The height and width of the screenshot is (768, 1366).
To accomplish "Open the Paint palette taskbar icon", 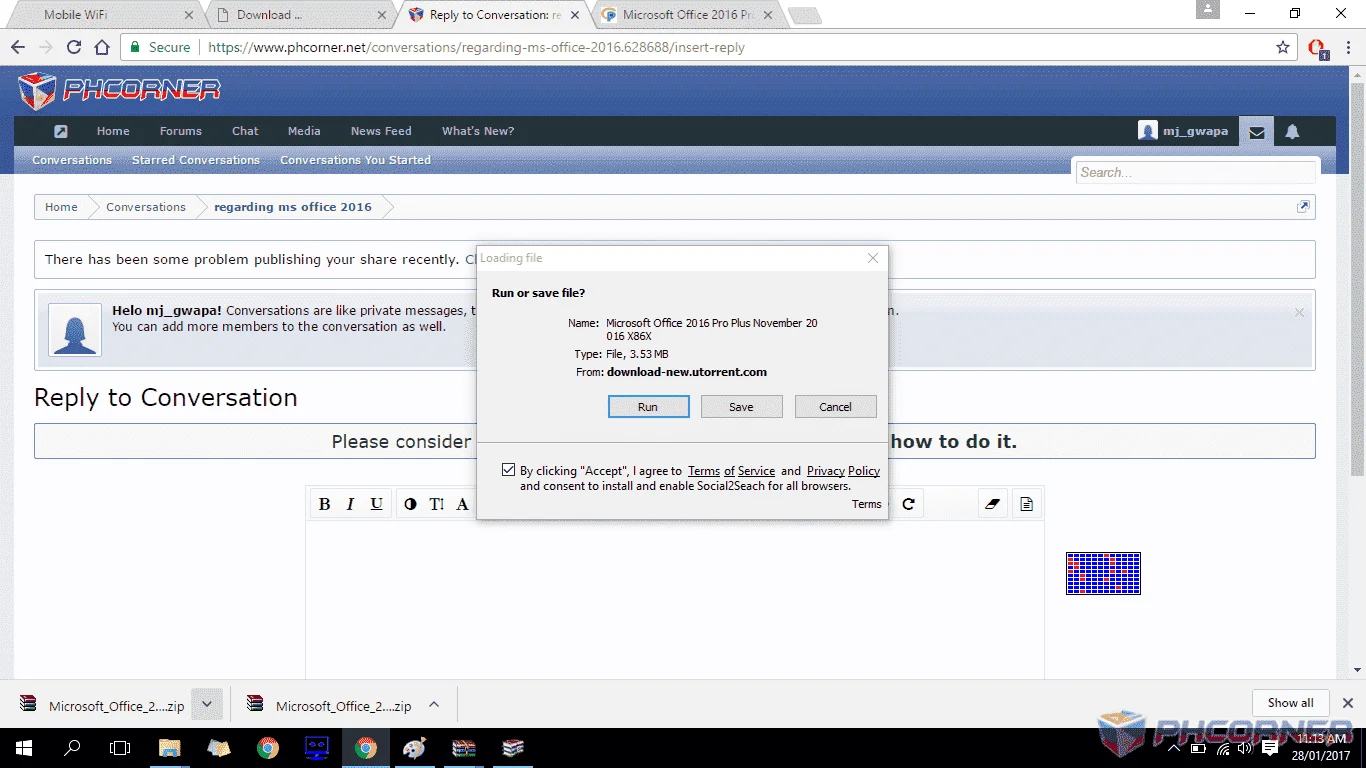I will click(x=414, y=748).
